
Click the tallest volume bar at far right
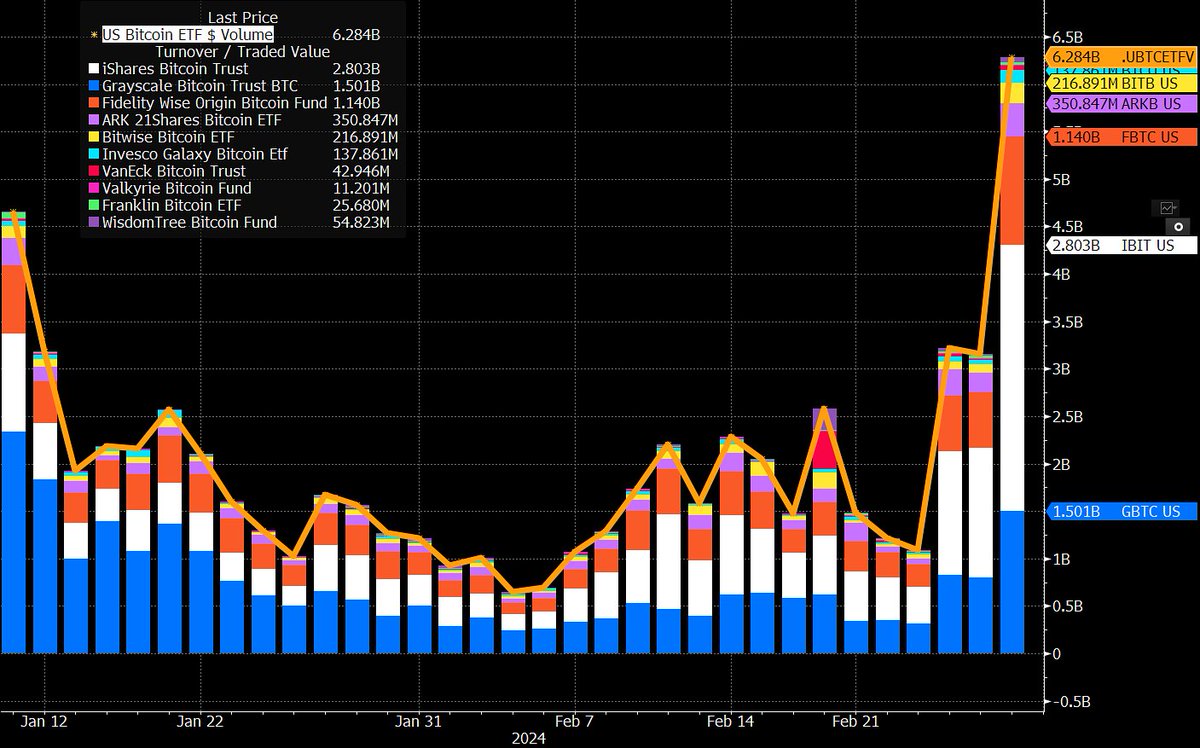[1012, 400]
